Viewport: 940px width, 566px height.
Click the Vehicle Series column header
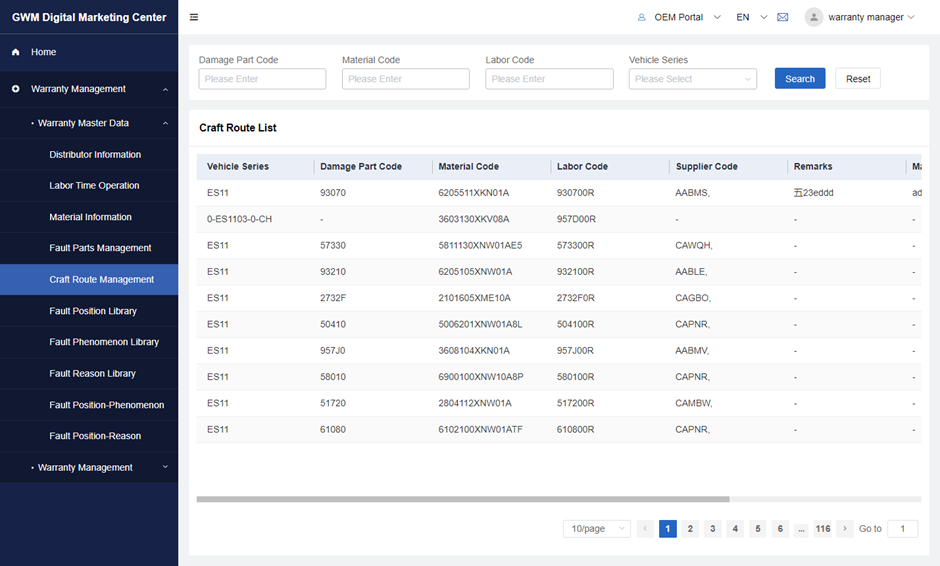(238, 167)
